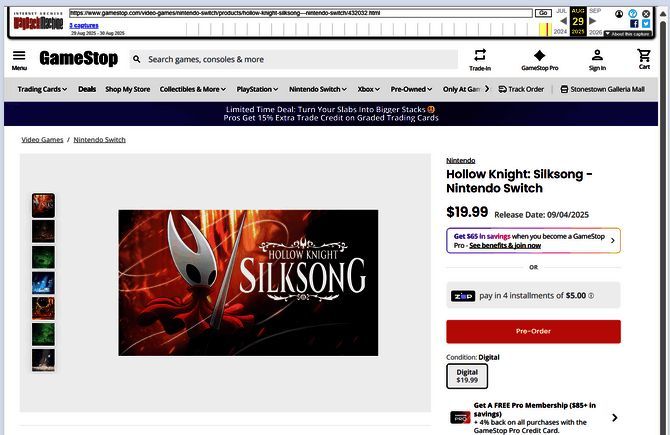Viewport: 670px width, 435px height.
Task: Select the Digital $19.99 condition option
Action: (467, 376)
